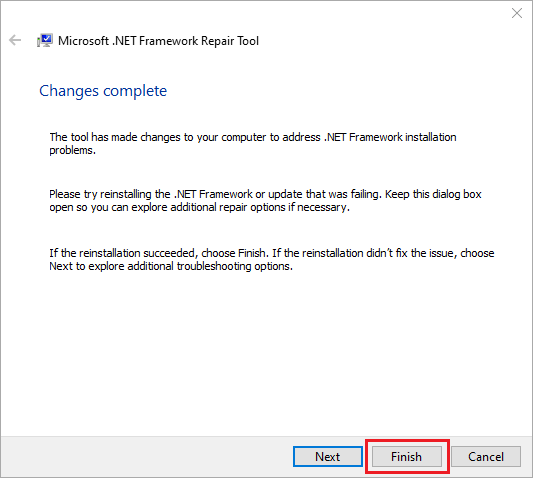The image size is (533, 478).
Task: Click the .NET Repair Tool computer icon
Action: (45, 40)
